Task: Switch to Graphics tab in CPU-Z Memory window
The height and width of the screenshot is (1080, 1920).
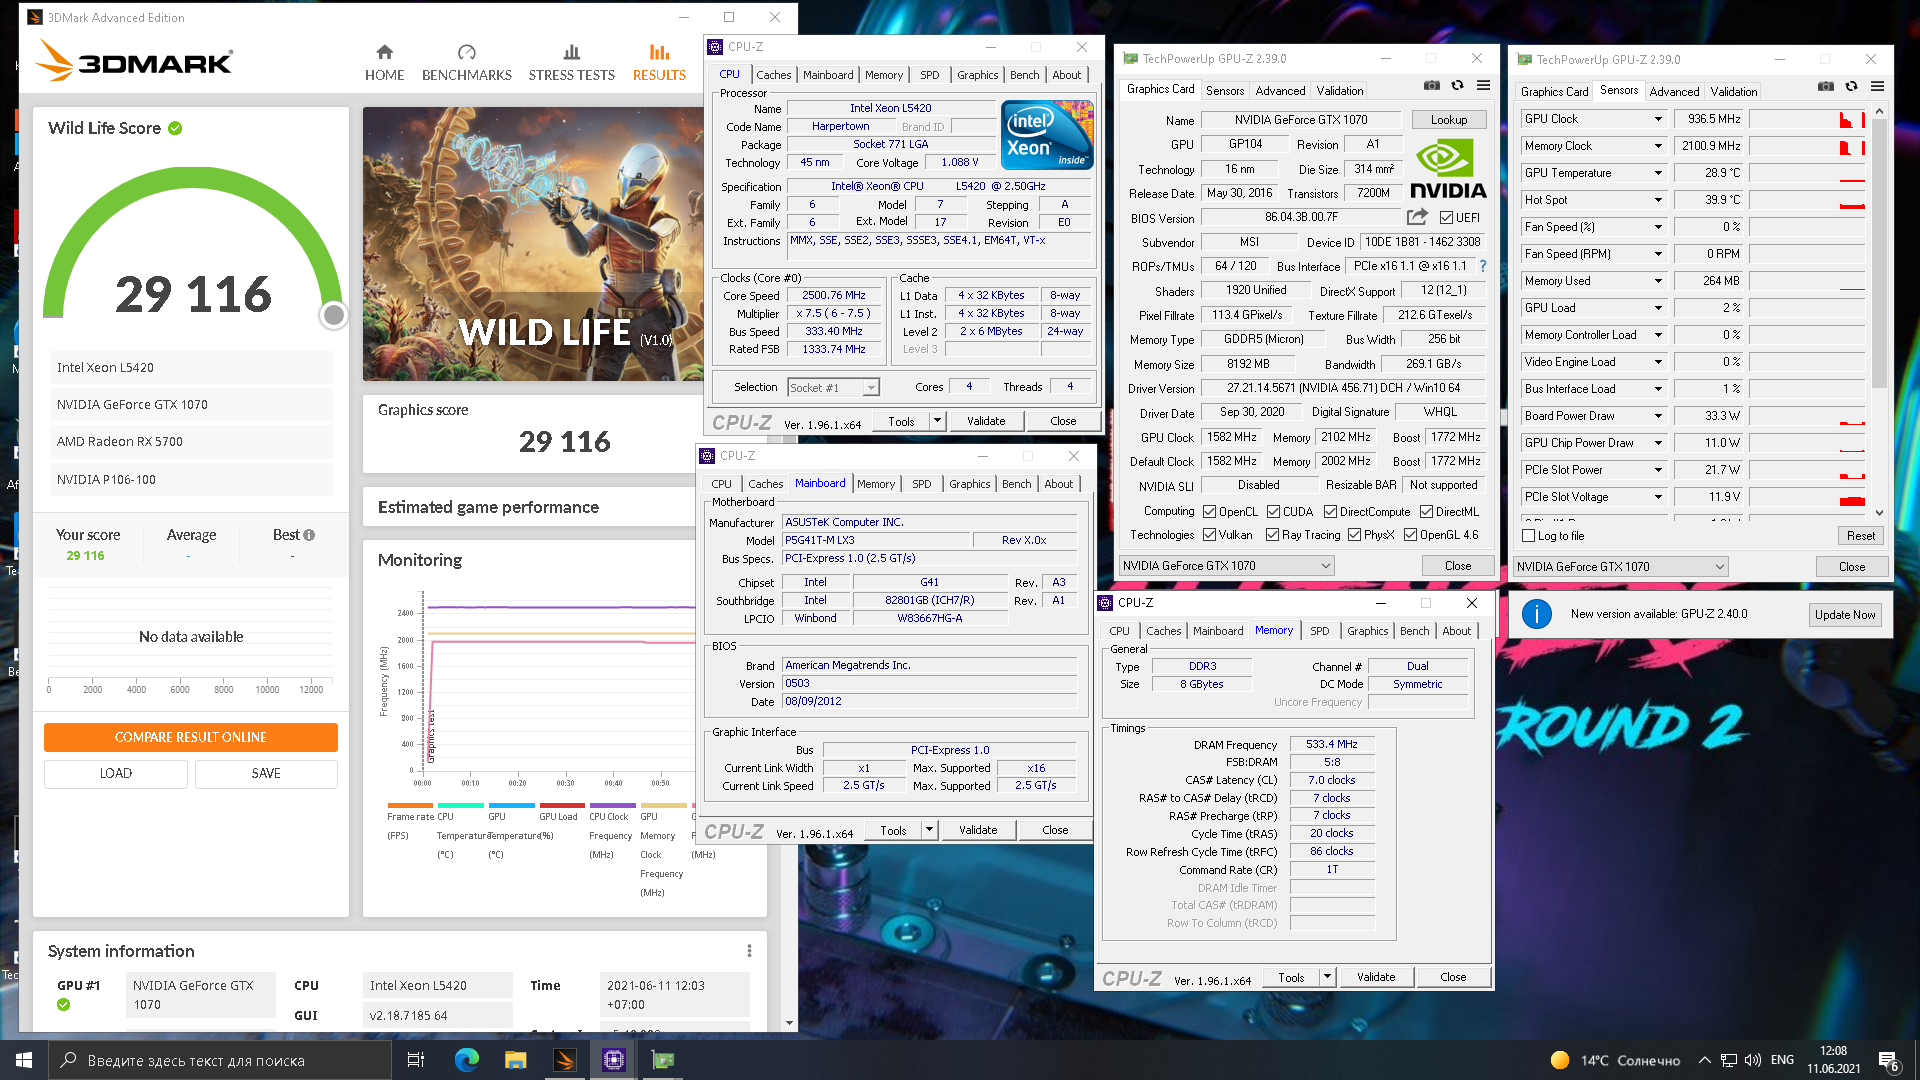Action: tap(1367, 631)
